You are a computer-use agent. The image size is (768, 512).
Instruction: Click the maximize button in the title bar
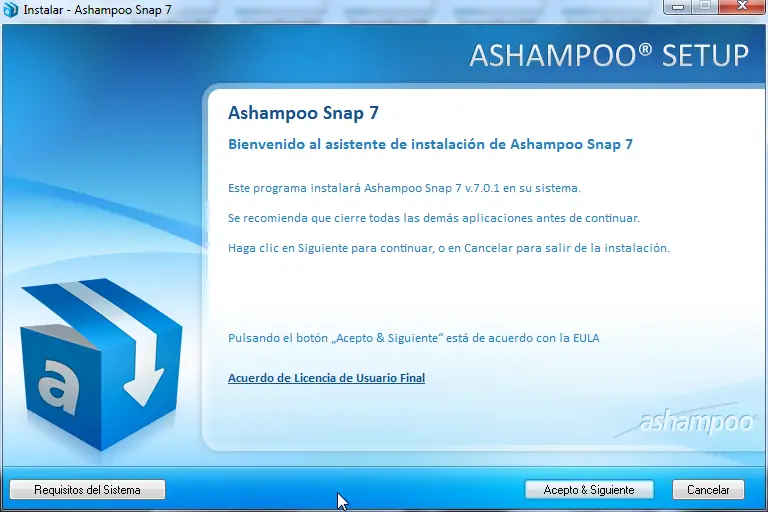click(x=705, y=6)
